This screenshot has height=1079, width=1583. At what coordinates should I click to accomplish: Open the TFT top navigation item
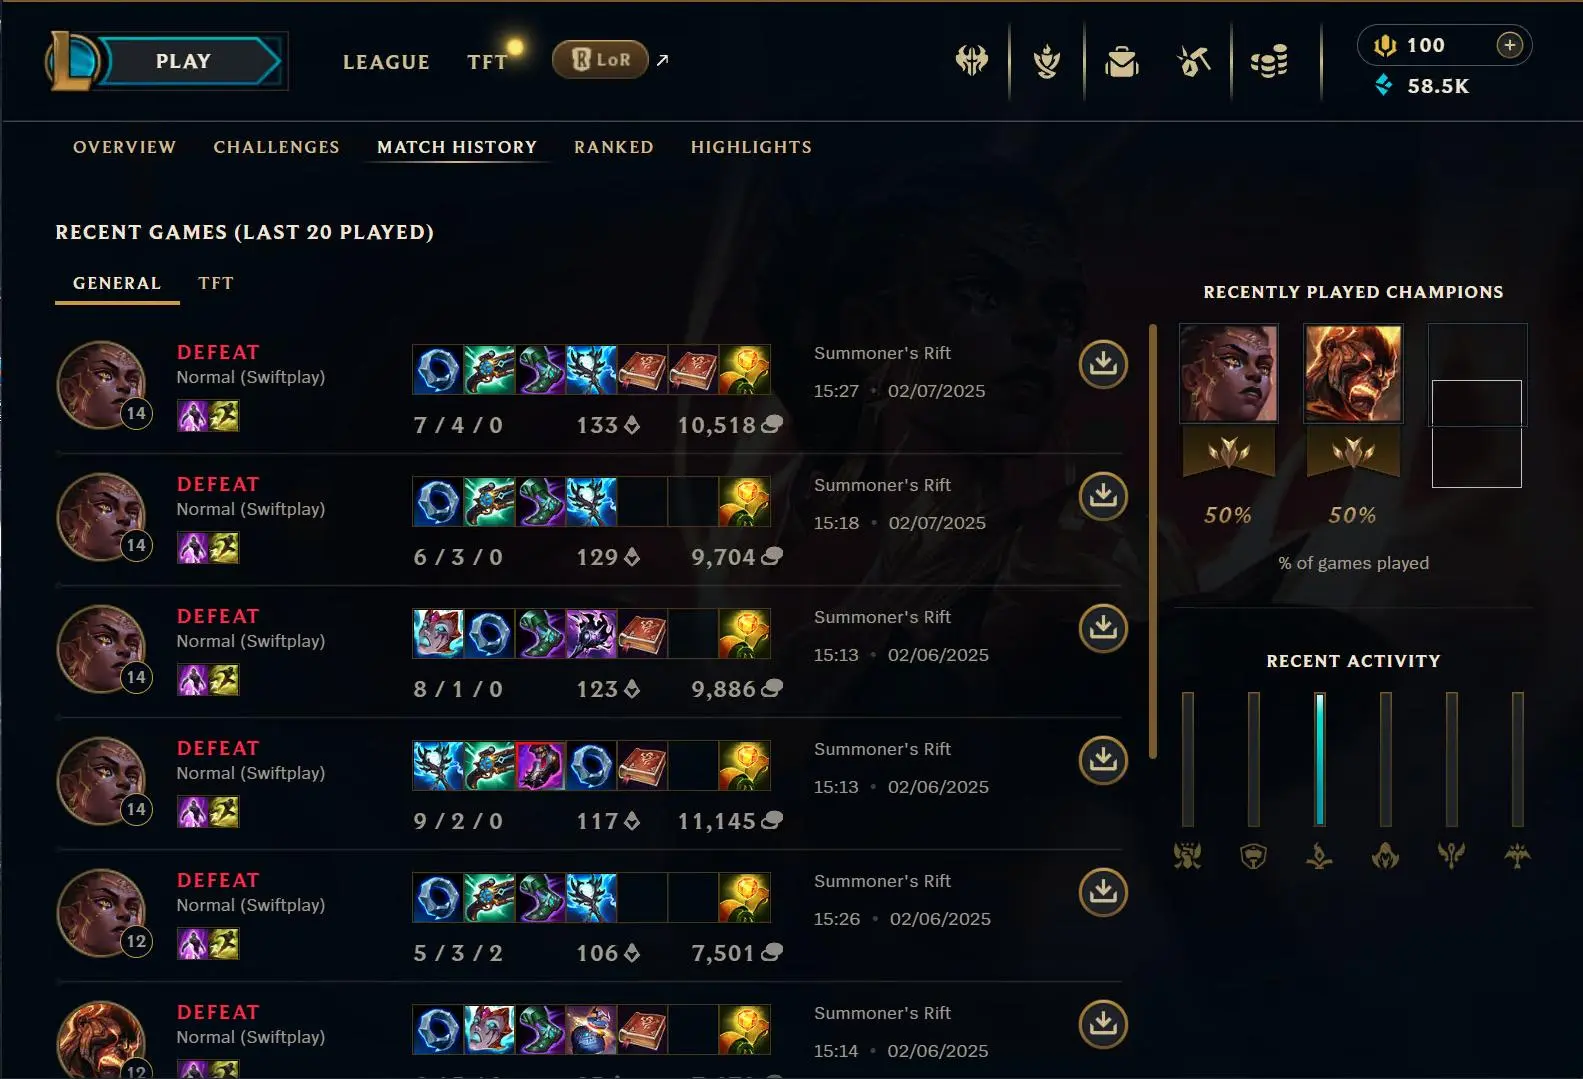click(x=487, y=62)
